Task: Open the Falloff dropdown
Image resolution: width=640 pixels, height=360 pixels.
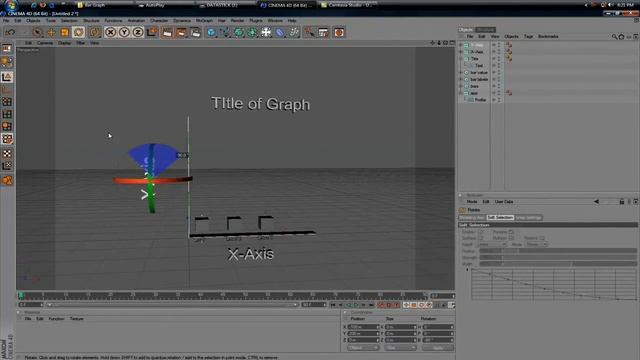Action: tap(491, 244)
